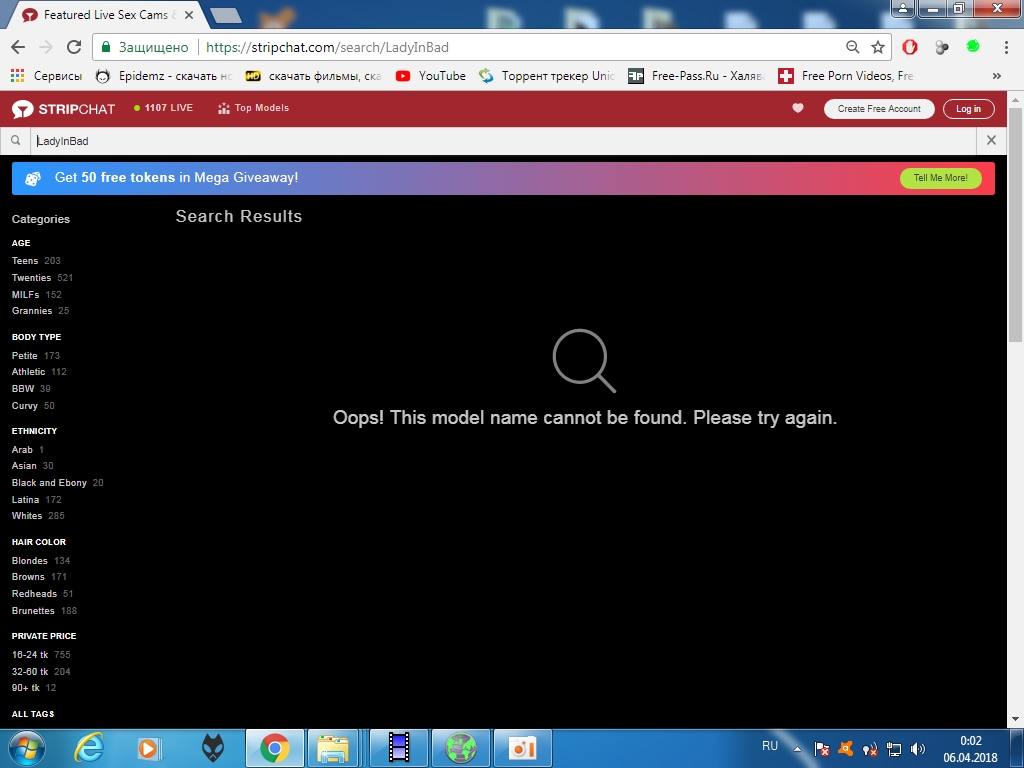Click the green lock security icon
Image resolution: width=1024 pixels, height=768 pixels.
tap(106, 47)
